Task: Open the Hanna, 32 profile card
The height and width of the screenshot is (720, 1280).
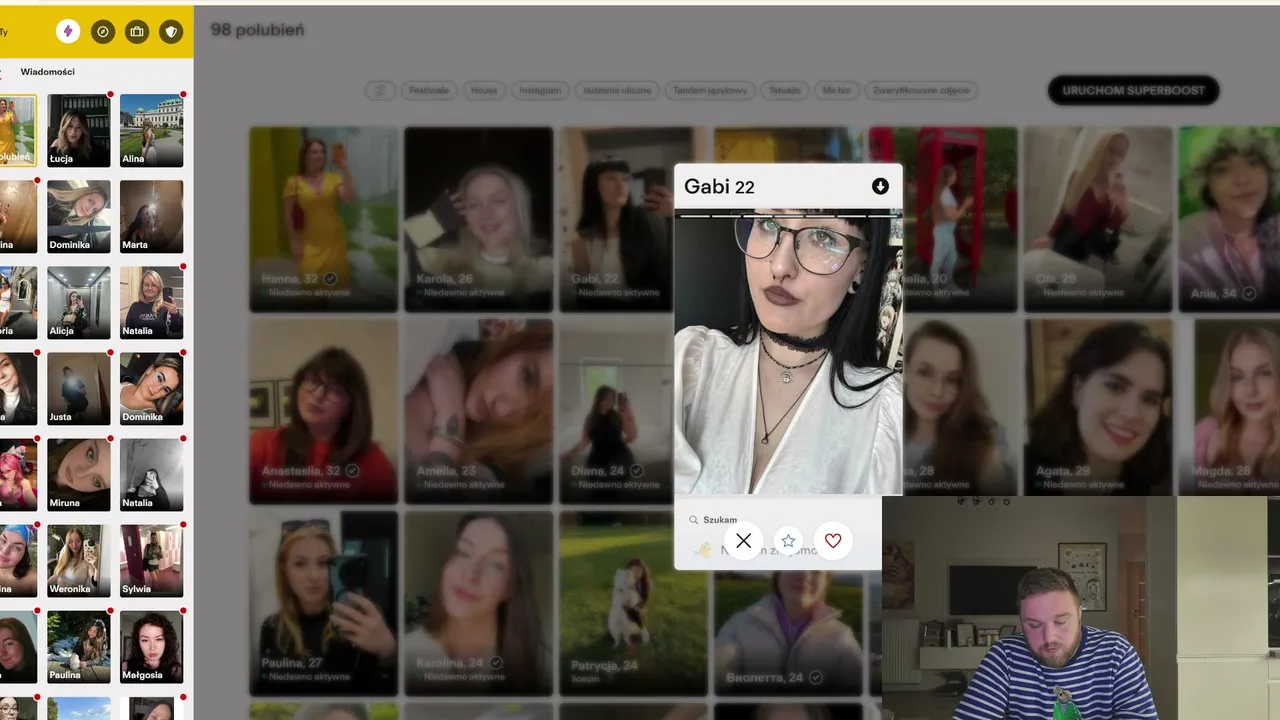Action: (324, 219)
